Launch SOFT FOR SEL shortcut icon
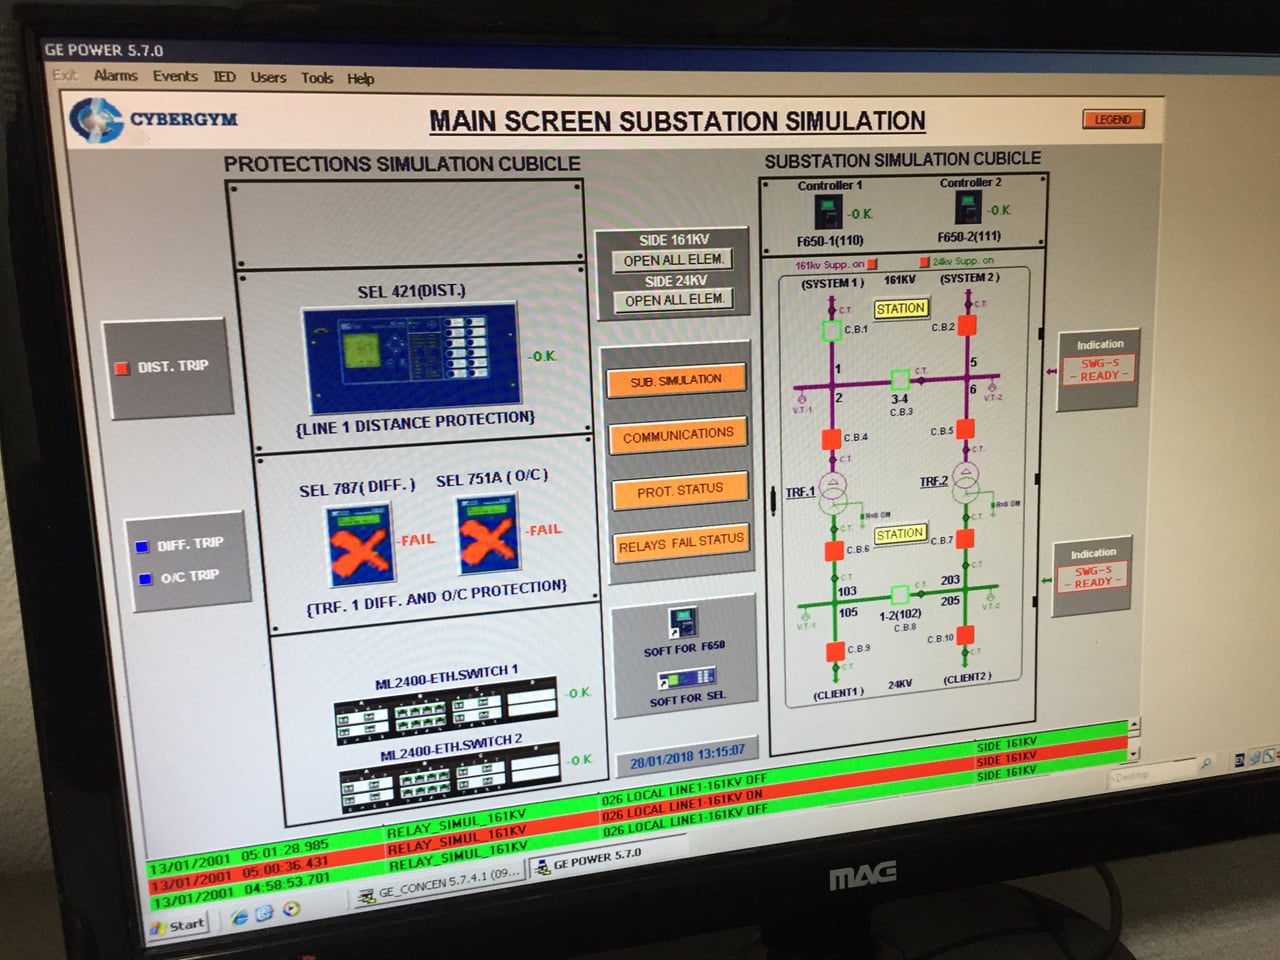This screenshot has width=1280, height=960. 686,679
